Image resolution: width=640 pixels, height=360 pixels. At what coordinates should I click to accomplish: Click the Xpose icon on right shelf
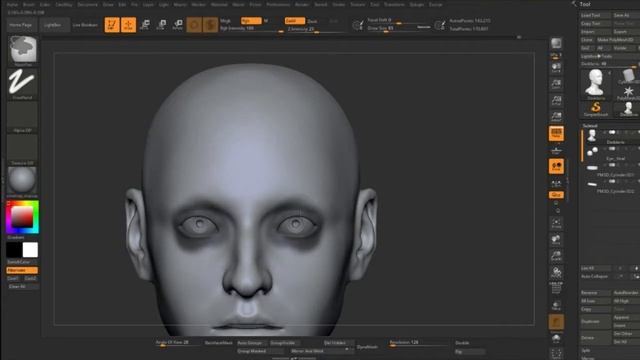tap(556, 354)
